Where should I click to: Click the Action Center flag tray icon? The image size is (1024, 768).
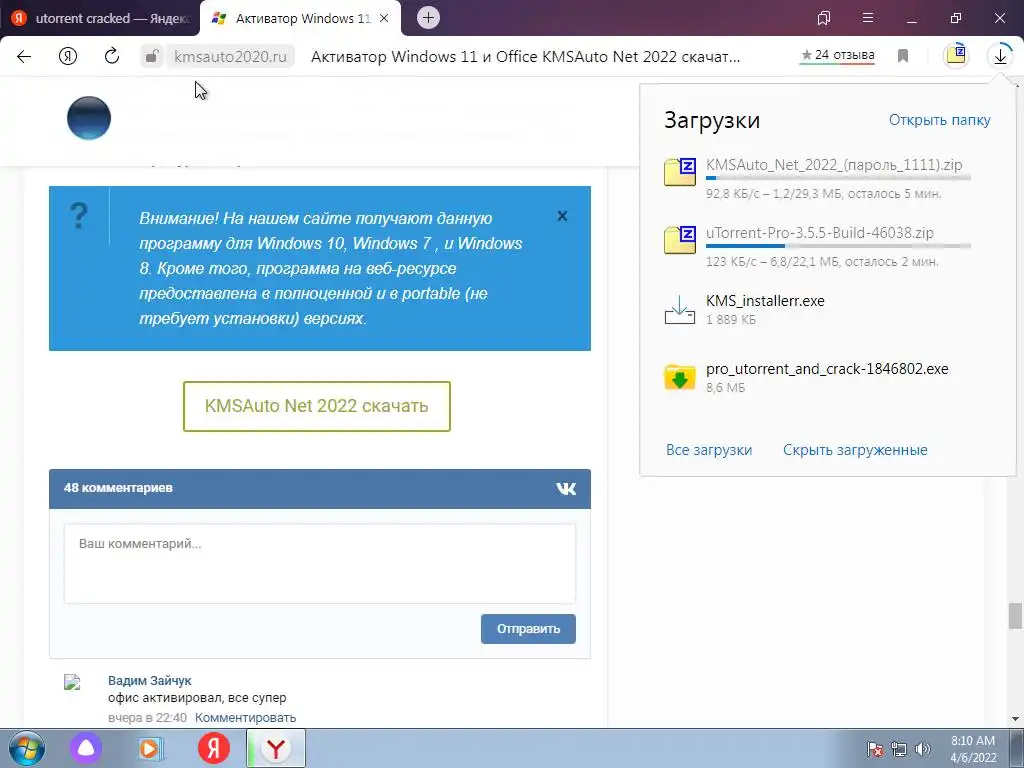pos(875,749)
